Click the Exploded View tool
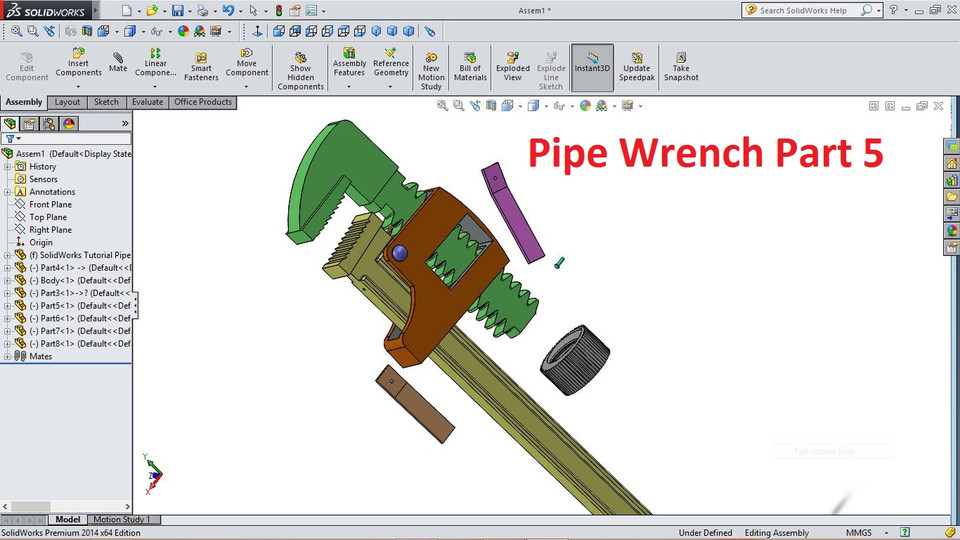The height and width of the screenshot is (540, 960). [512, 67]
